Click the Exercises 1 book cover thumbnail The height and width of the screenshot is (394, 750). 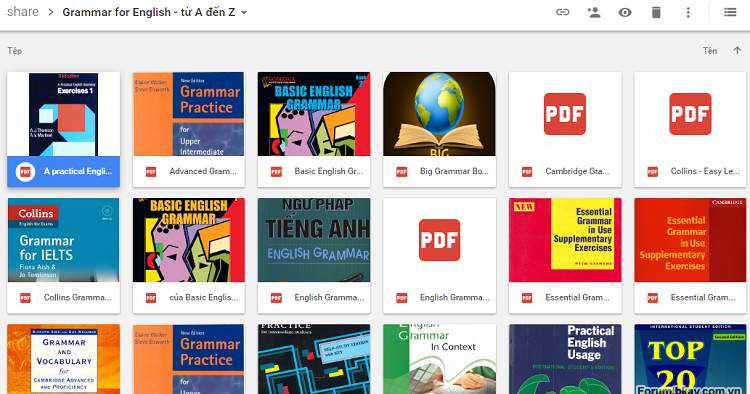pos(64,114)
